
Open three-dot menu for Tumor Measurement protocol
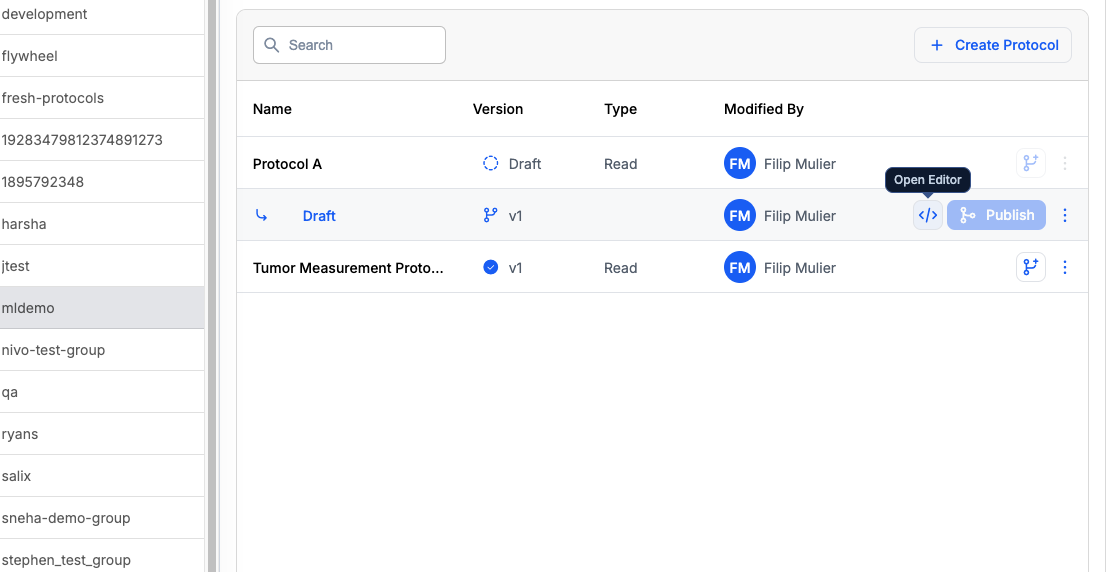tap(1065, 267)
